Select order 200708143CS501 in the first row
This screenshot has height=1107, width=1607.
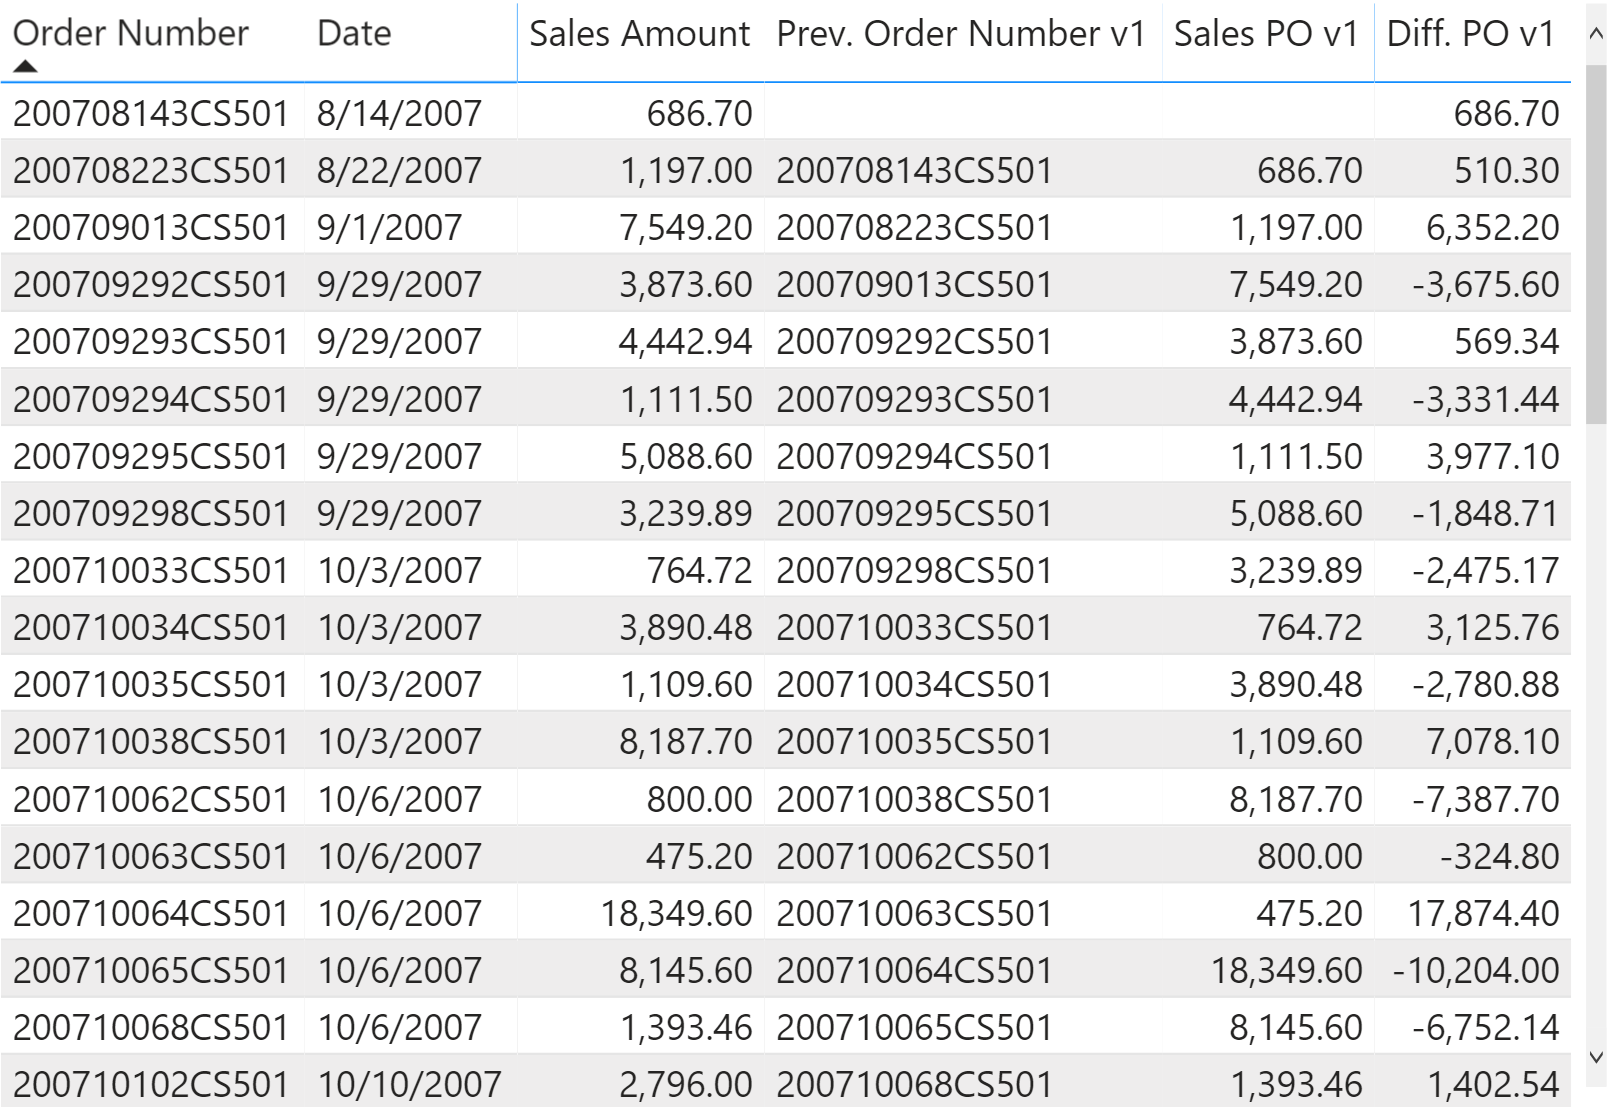[x=151, y=113]
